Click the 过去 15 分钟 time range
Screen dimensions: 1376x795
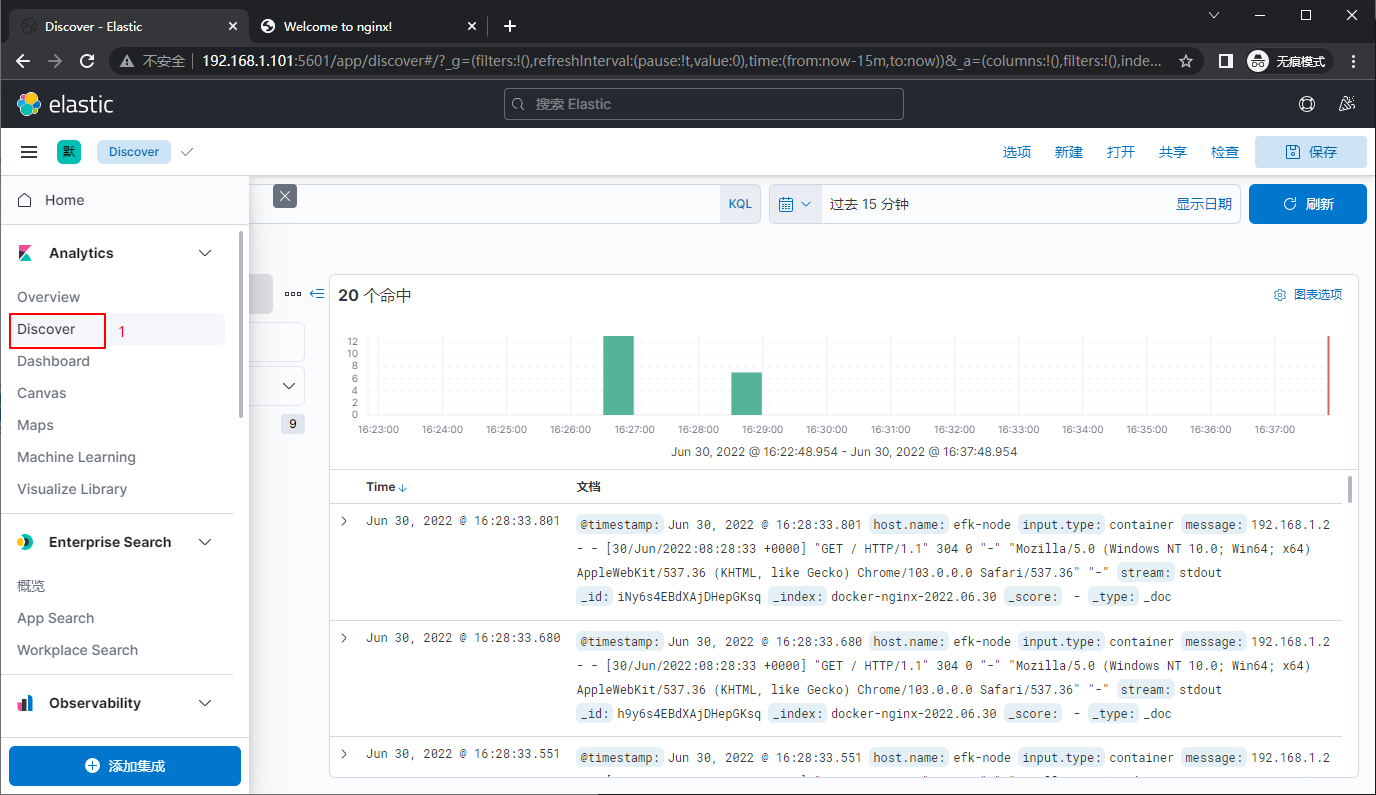pyautogui.click(x=869, y=204)
